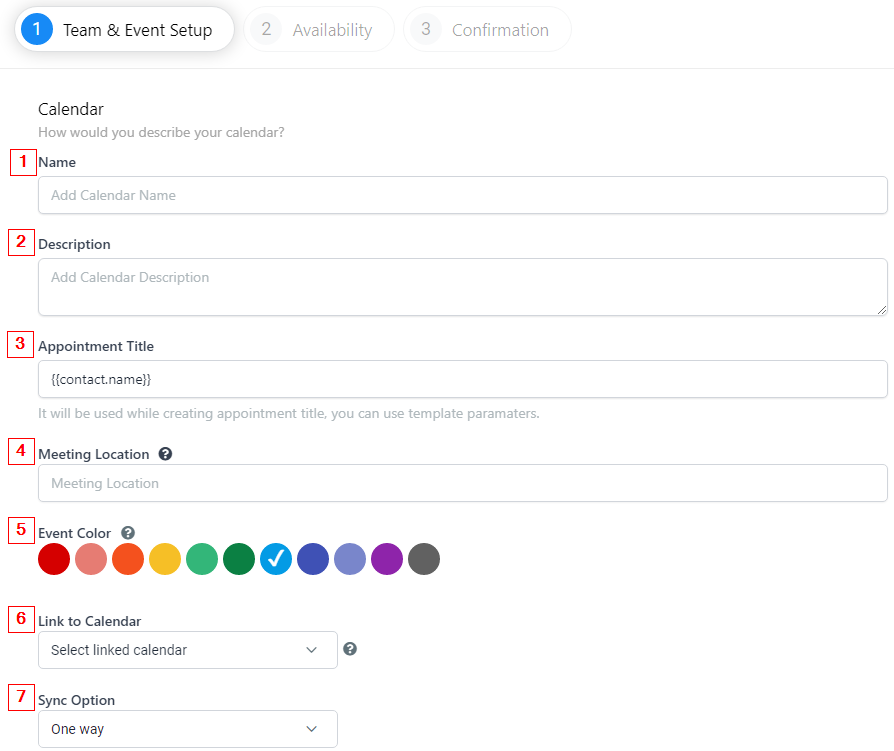Screen dimensions: 894x751
Task: Select the yellow event color
Action: [165, 559]
